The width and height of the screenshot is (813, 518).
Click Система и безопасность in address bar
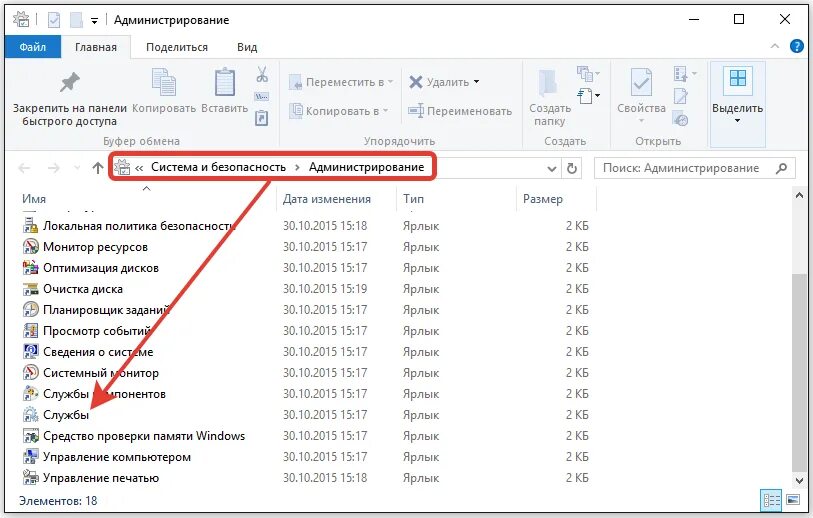tap(218, 167)
